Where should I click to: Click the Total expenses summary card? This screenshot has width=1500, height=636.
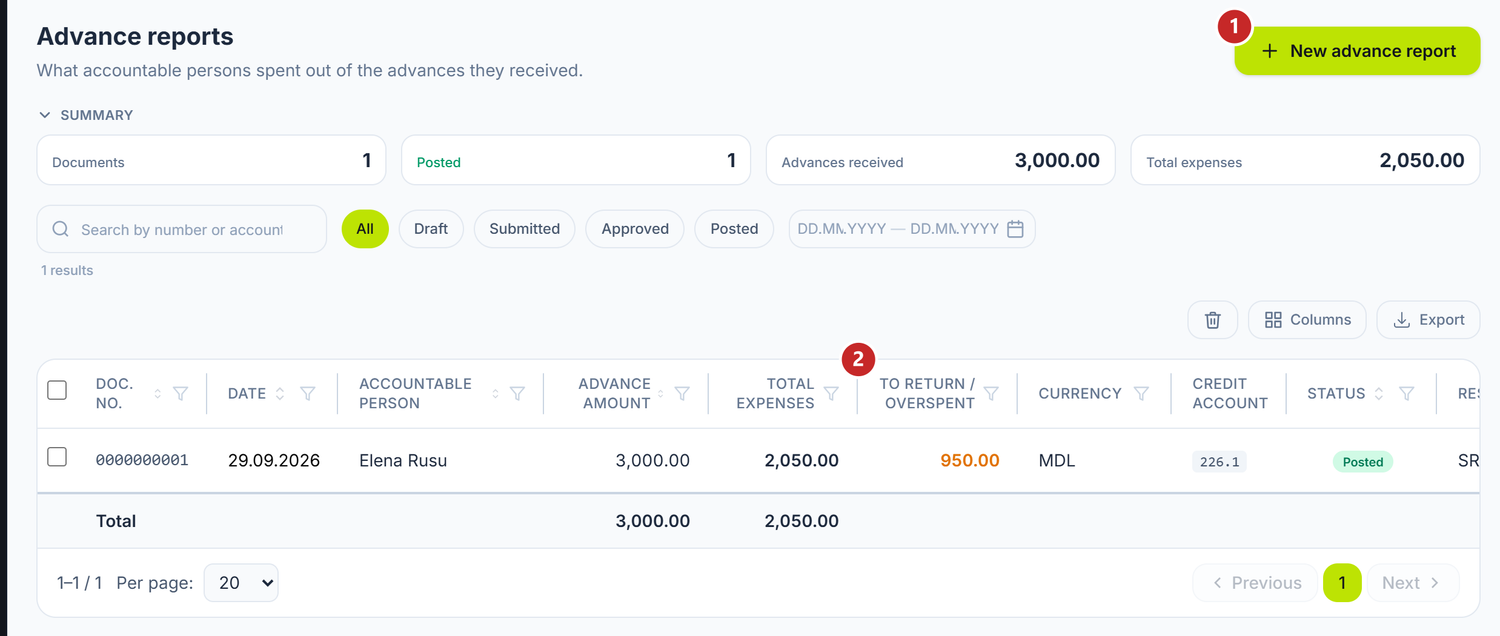(x=1305, y=160)
